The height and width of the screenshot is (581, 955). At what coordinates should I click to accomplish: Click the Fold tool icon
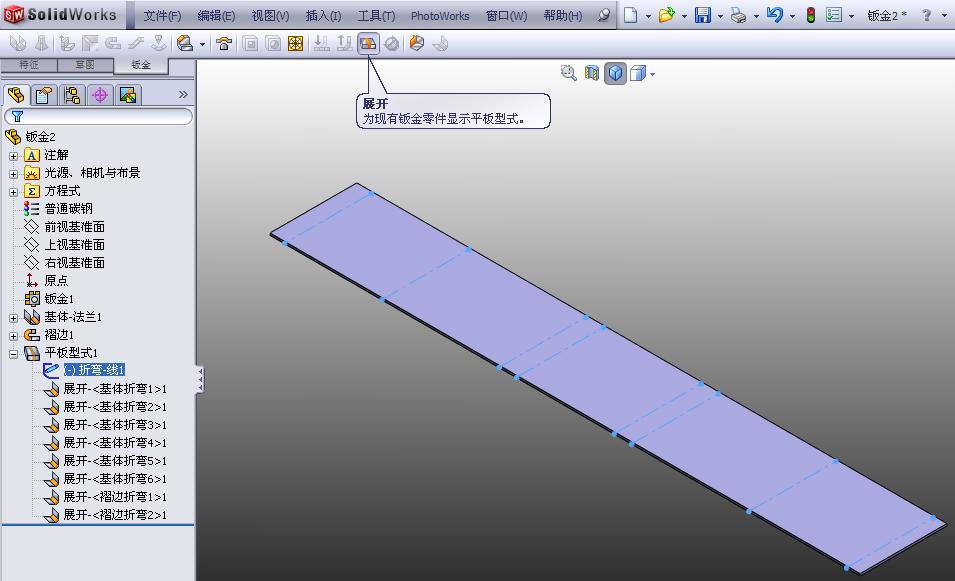[345, 43]
